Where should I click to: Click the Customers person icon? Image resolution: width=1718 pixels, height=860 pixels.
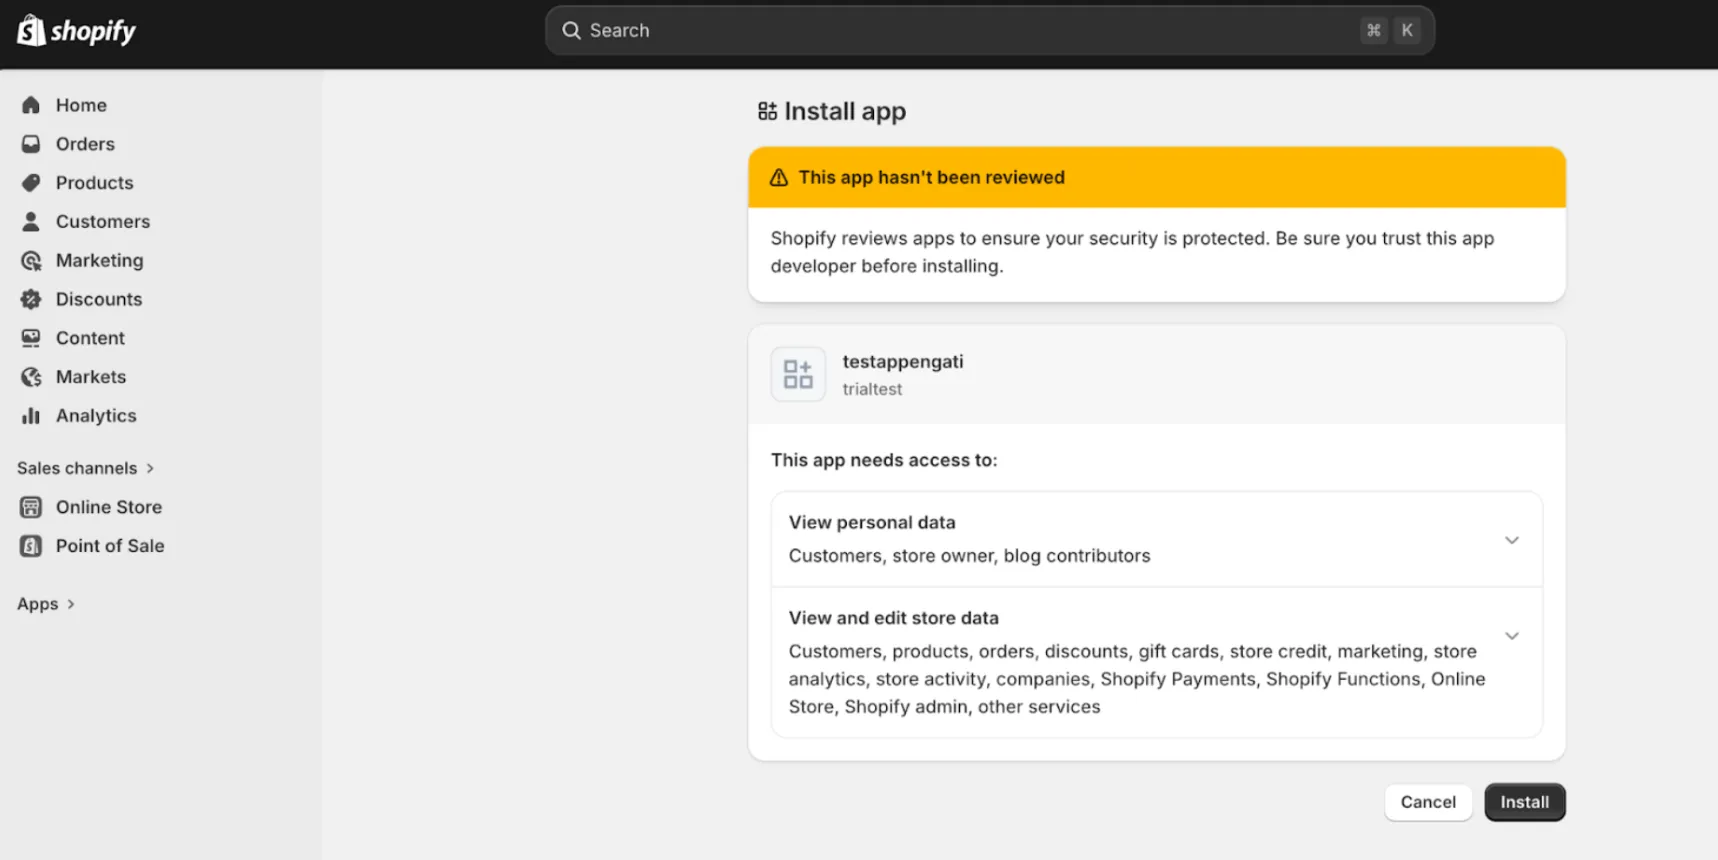pos(31,221)
